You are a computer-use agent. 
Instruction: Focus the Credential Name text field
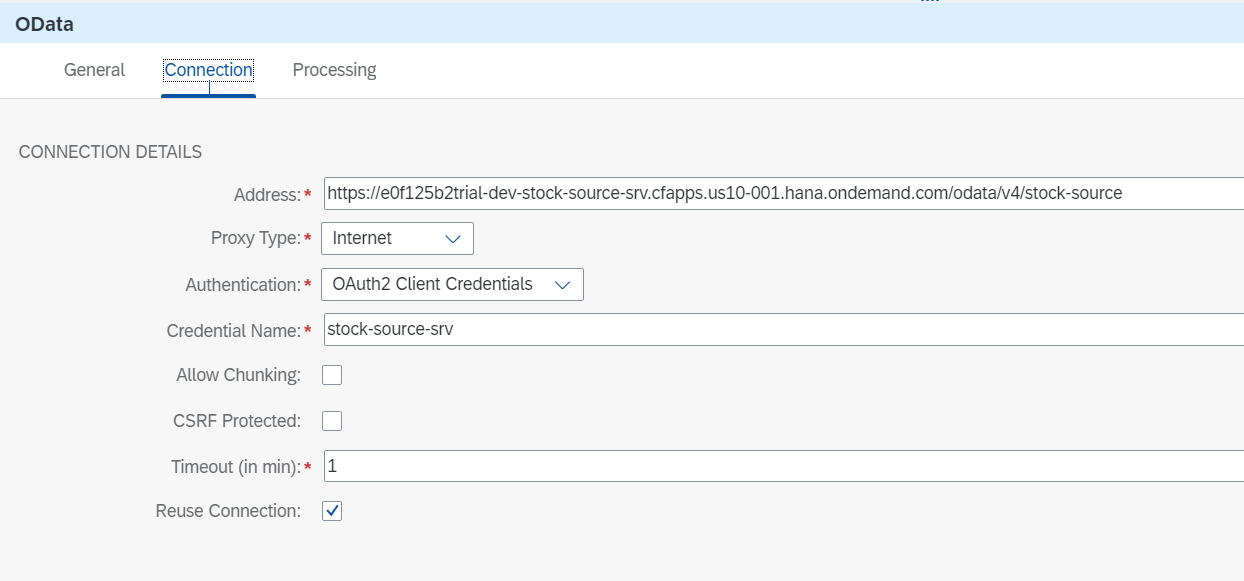(780, 329)
